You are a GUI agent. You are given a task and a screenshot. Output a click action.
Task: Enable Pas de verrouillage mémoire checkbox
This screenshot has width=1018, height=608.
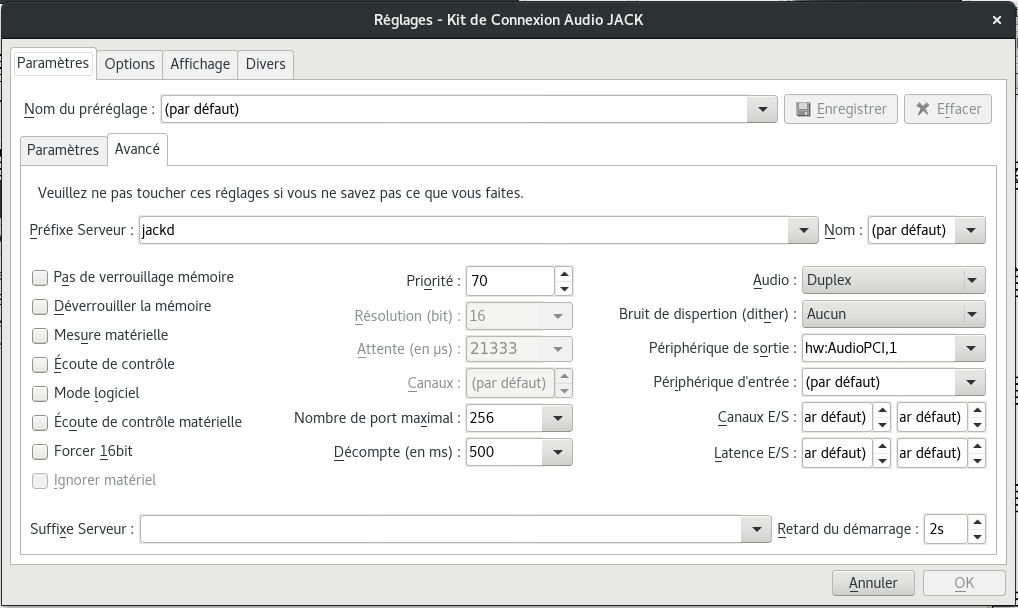pos(40,277)
